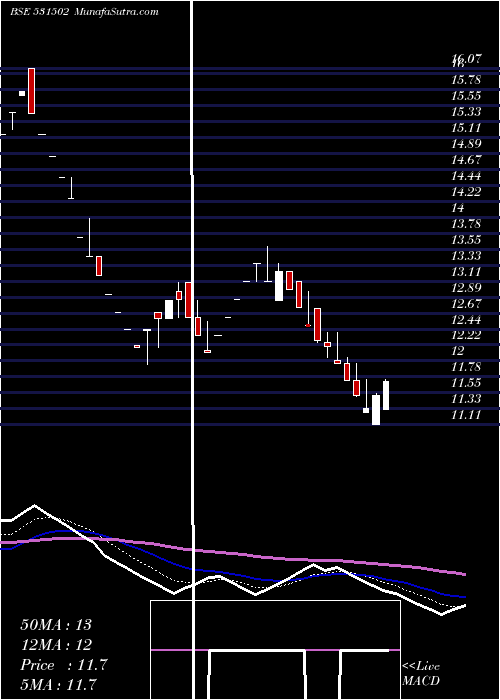Click the 11.33 price axis label
This screenshot has width=500, height=700.
pyautogui.click(x=466, y=399)
